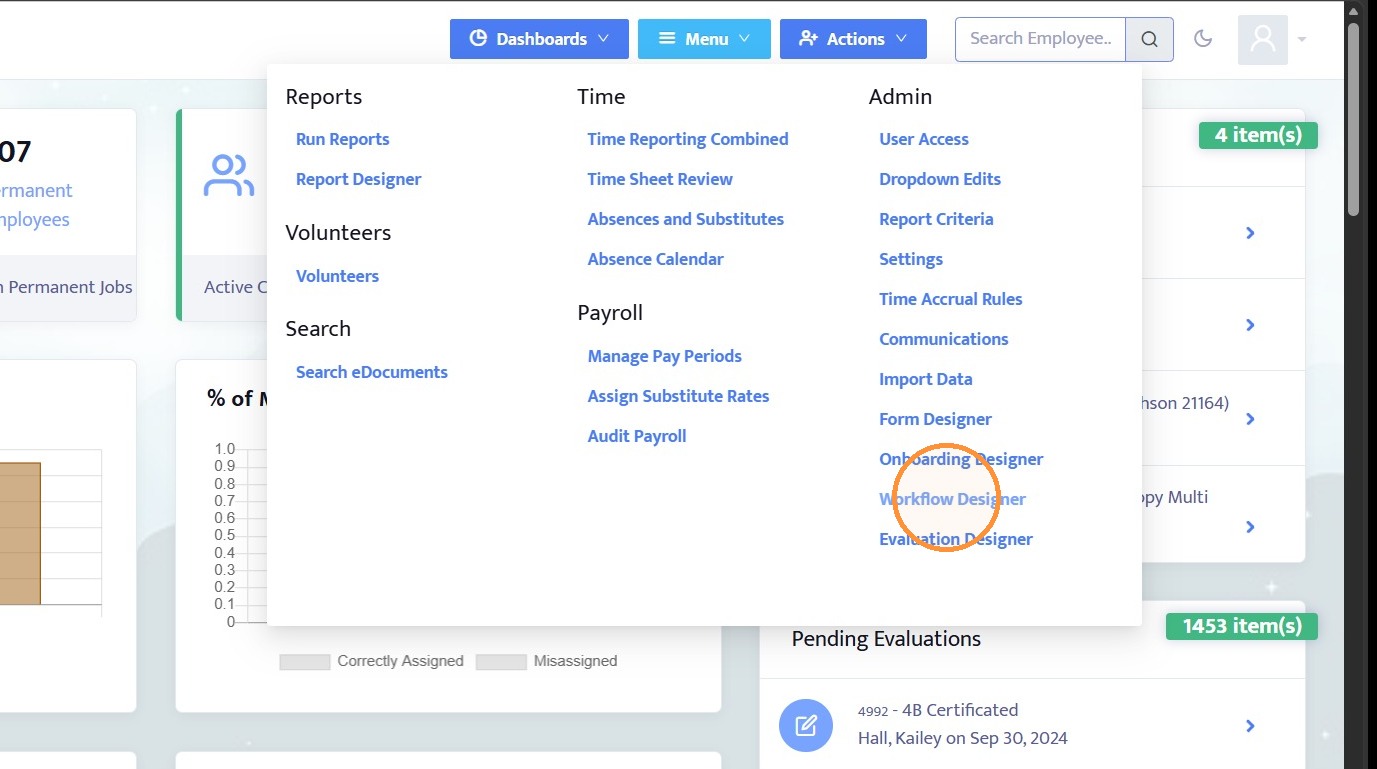Open the Actions dropdown
This screenshot has height=769, width=1377.
coord(853,39)
